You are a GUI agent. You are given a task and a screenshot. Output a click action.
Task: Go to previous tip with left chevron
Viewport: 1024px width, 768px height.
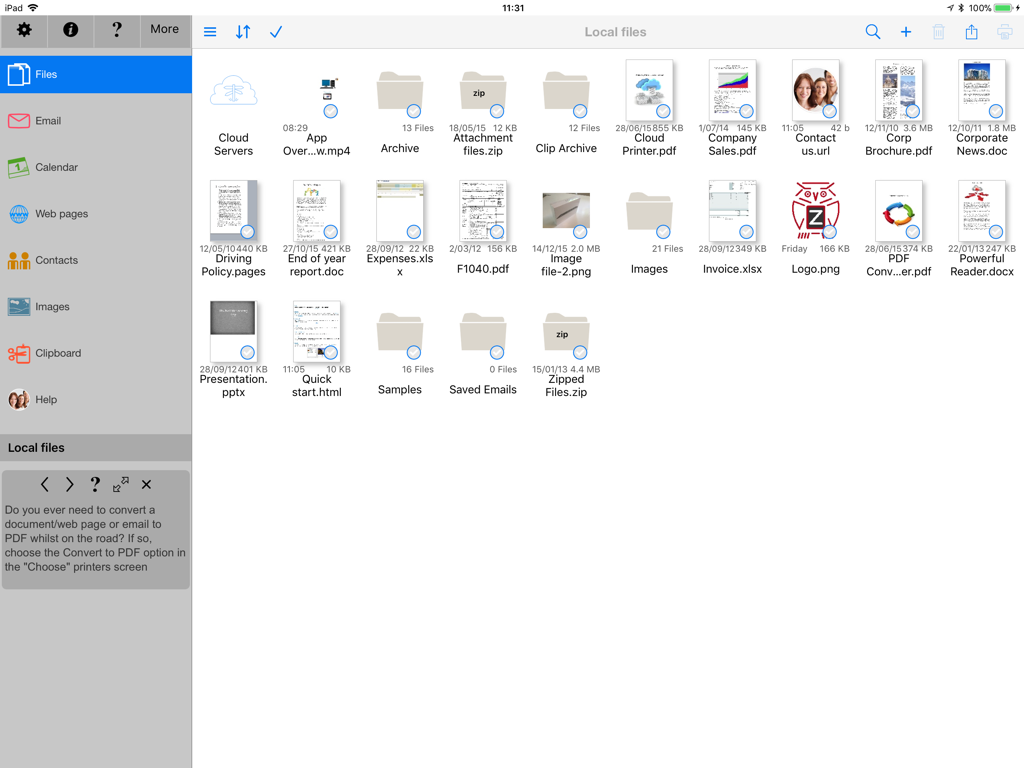coord(45,484)
